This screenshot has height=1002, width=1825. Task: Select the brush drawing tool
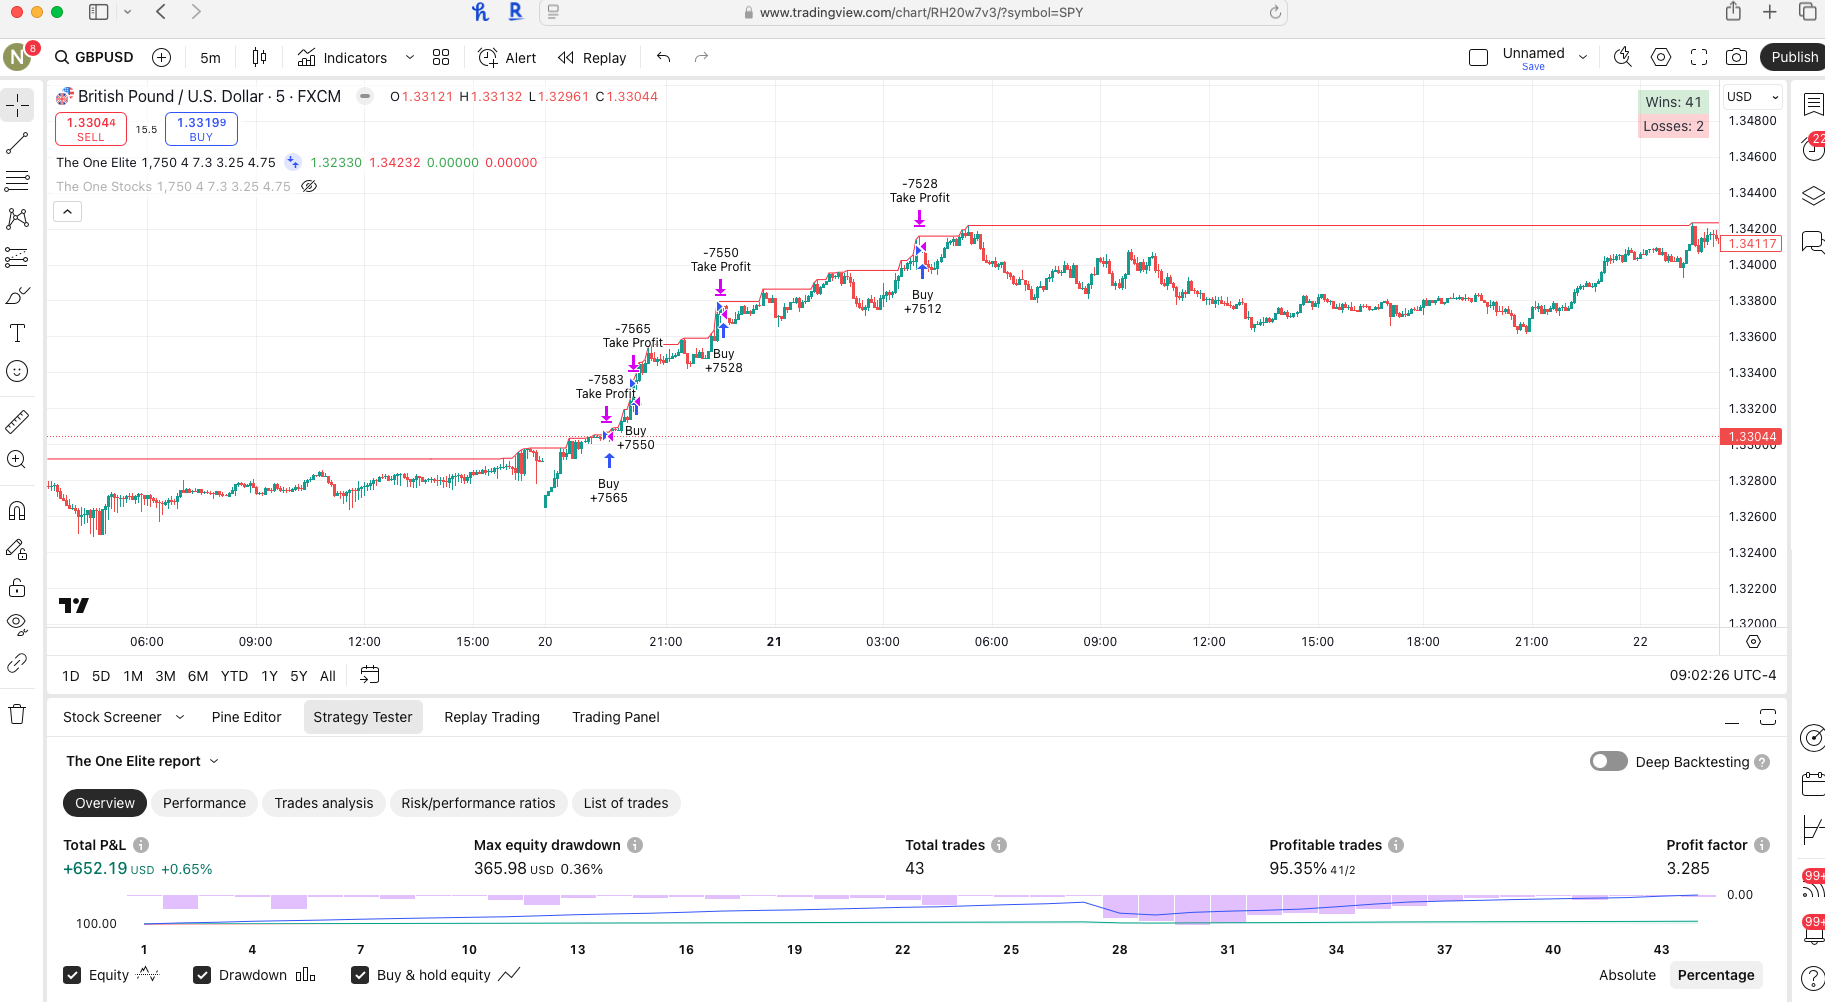tap(17, 295)
